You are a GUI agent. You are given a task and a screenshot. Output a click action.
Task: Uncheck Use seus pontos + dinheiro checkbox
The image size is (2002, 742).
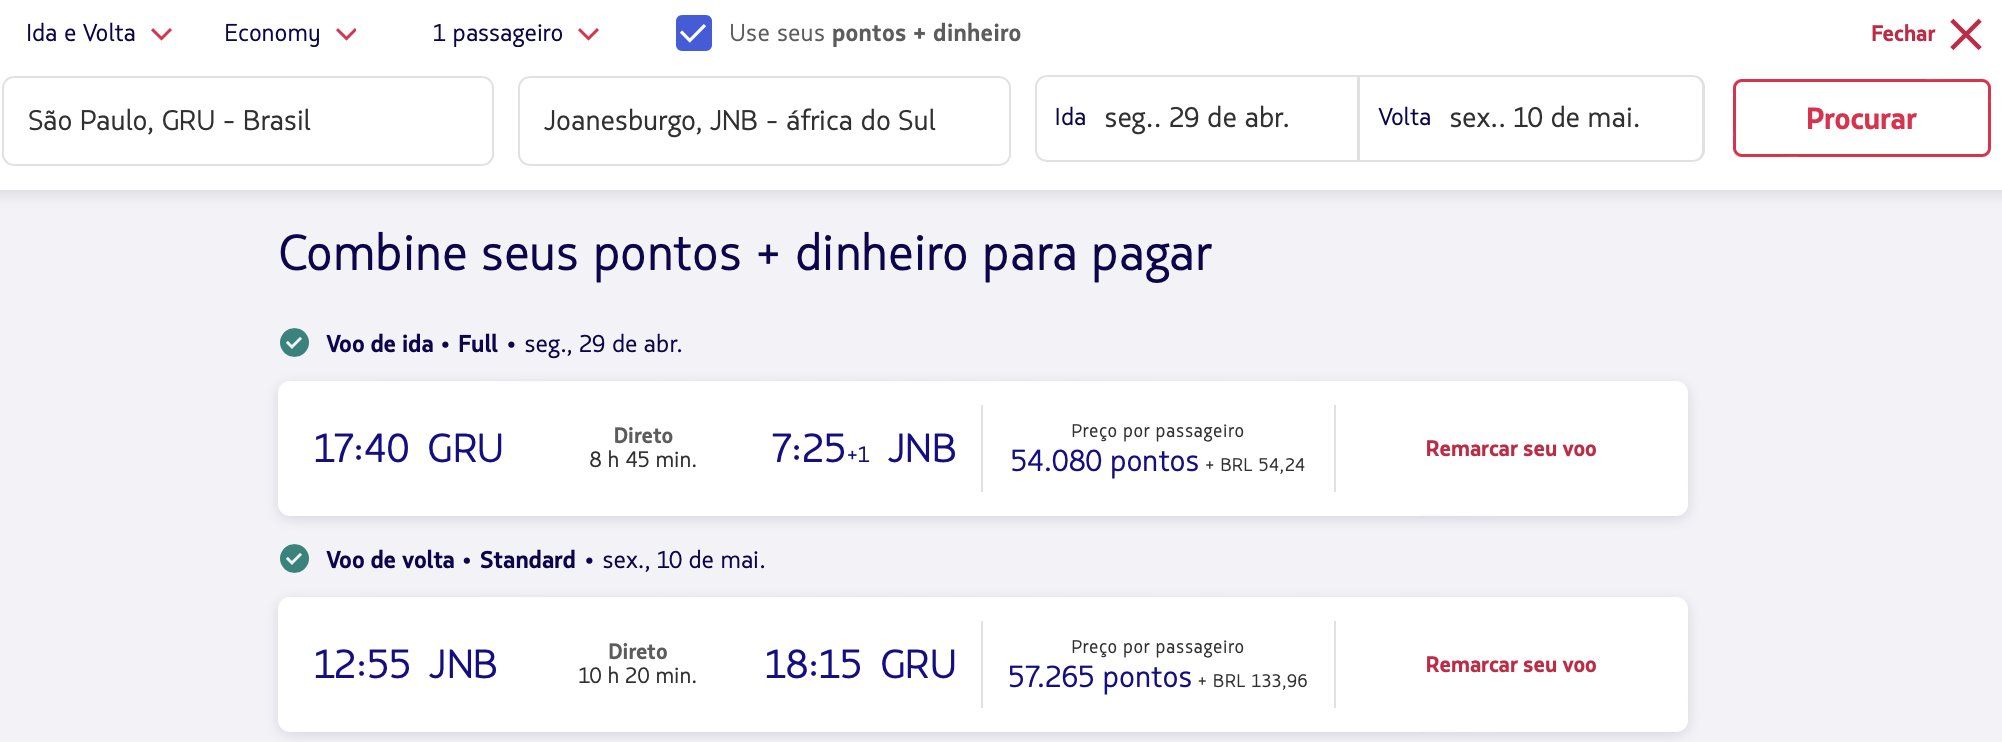tap(694, 33)
